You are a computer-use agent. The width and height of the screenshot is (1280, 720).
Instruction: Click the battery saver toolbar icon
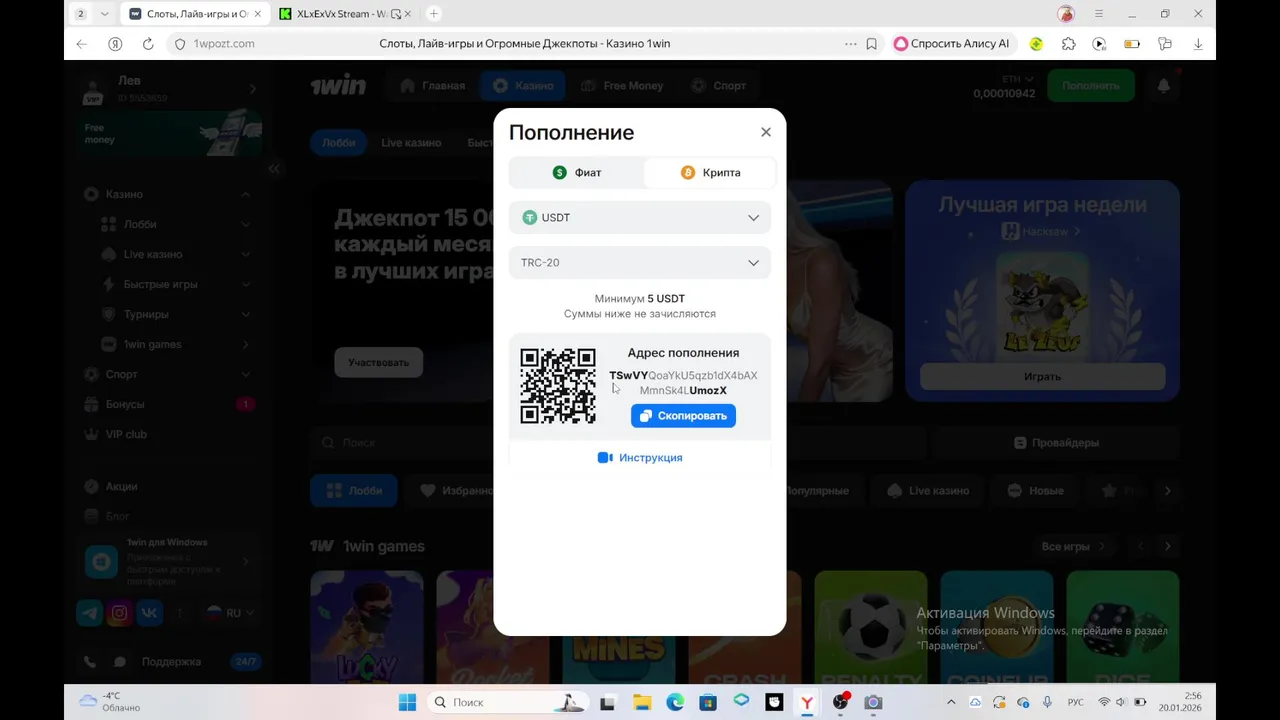1132,44
